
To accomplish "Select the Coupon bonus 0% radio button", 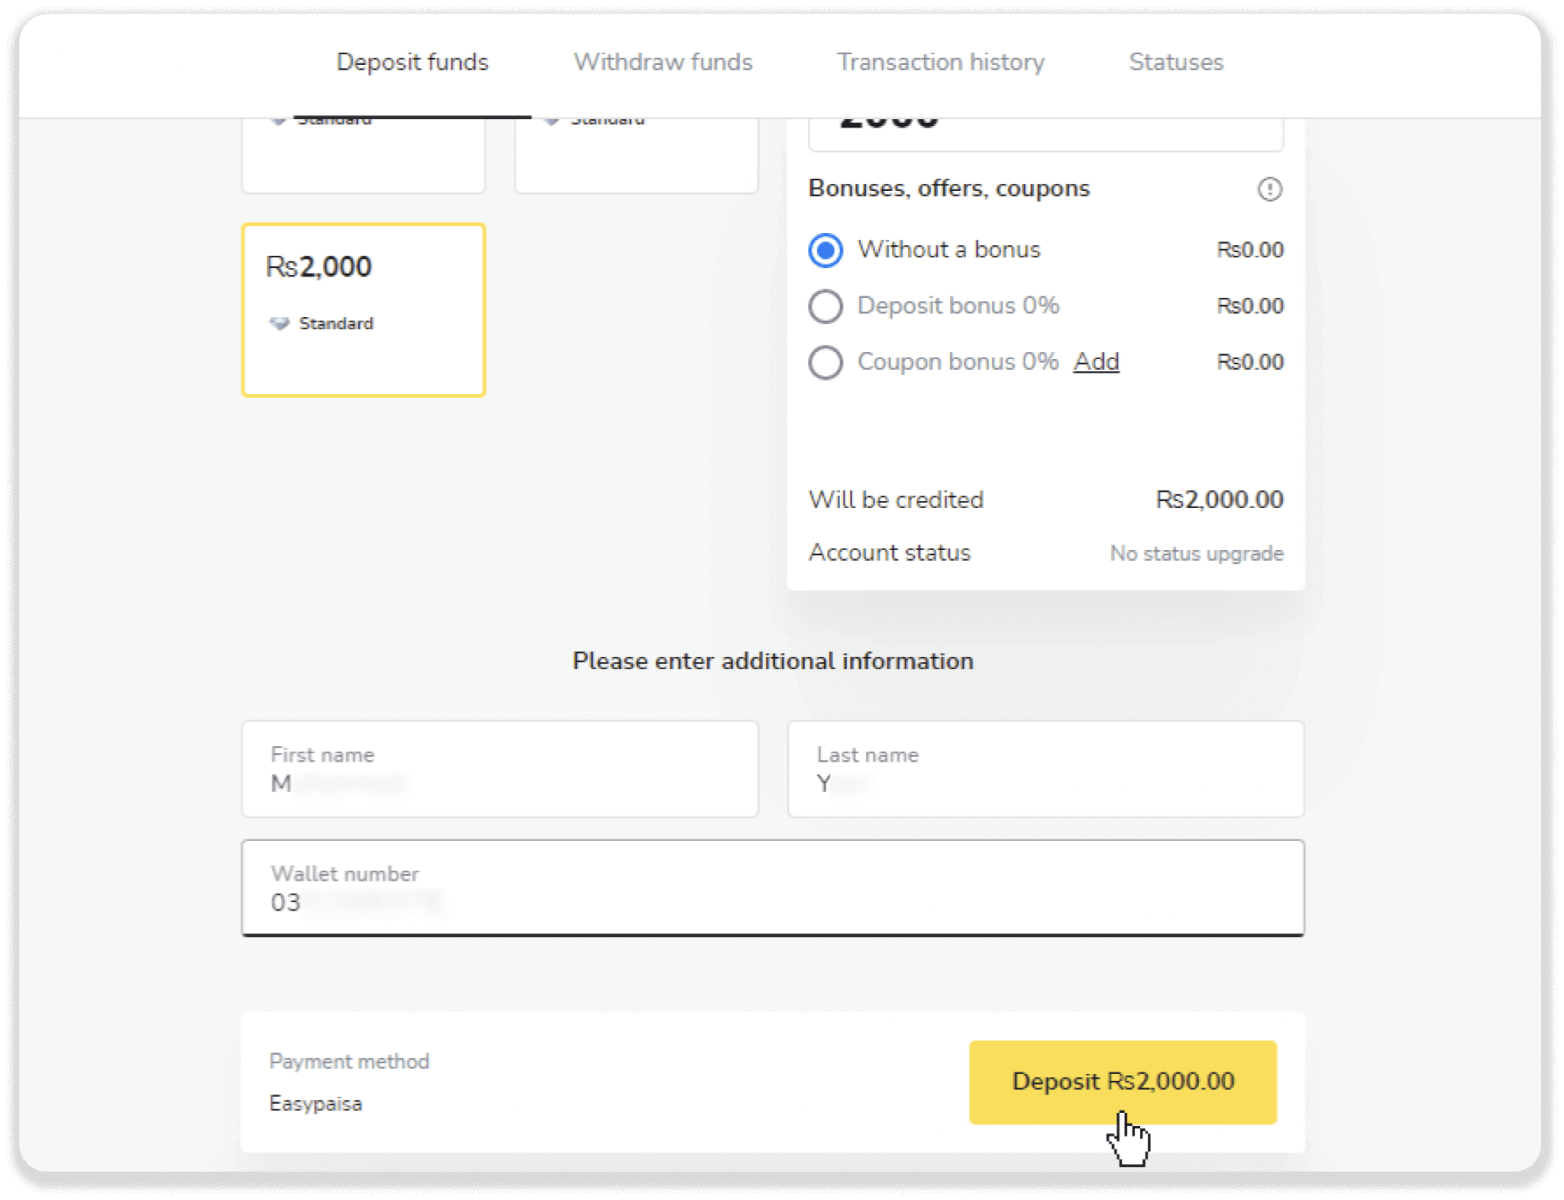I will coord(826,362).
